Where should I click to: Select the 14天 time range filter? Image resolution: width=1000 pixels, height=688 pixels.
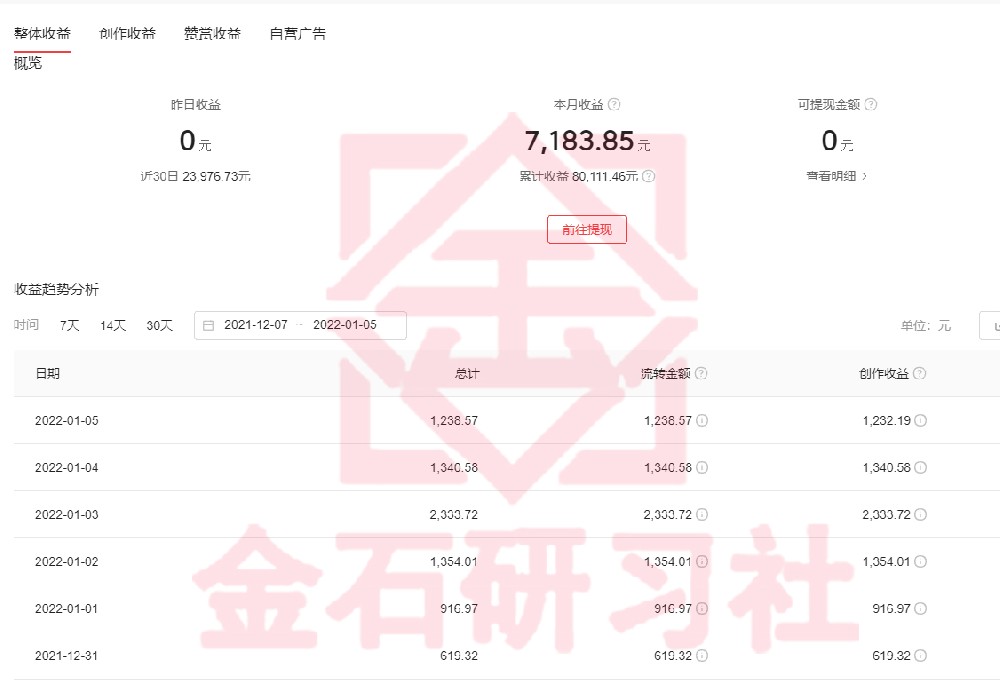coord(113,325)
